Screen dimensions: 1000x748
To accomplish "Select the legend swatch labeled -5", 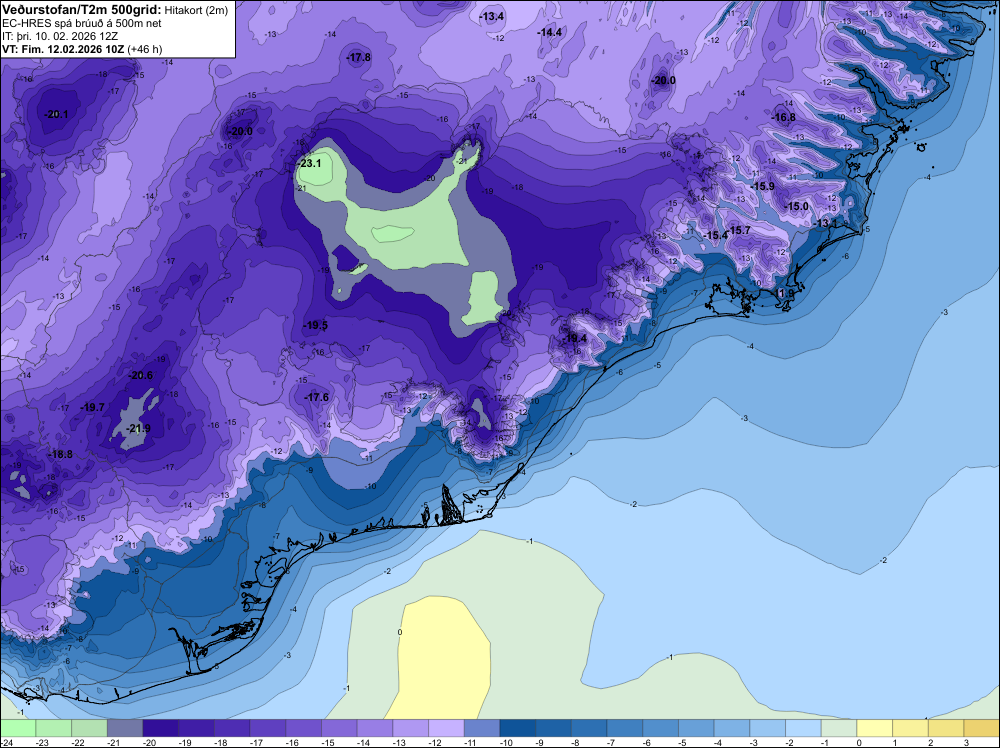I will coord(696,728).
